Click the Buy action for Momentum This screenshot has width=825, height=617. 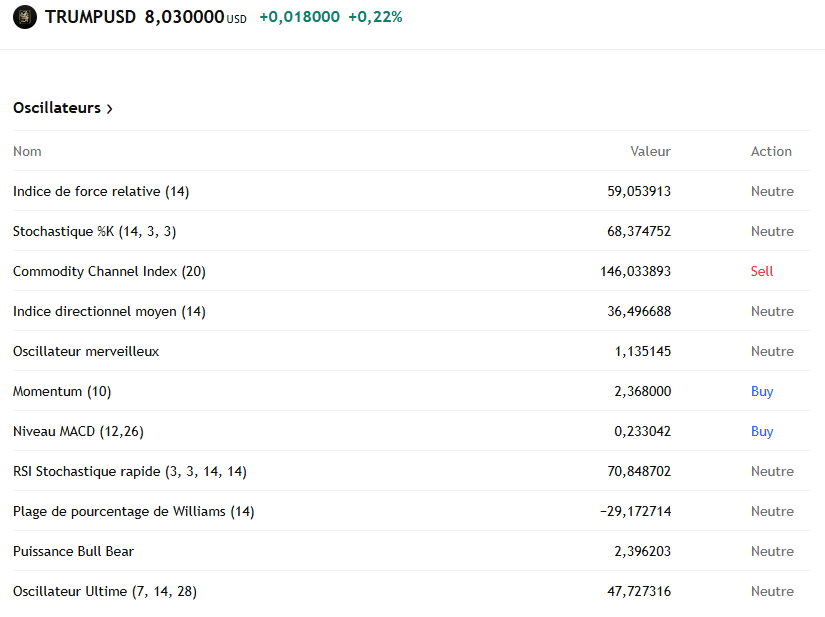(x=762, y=391)
